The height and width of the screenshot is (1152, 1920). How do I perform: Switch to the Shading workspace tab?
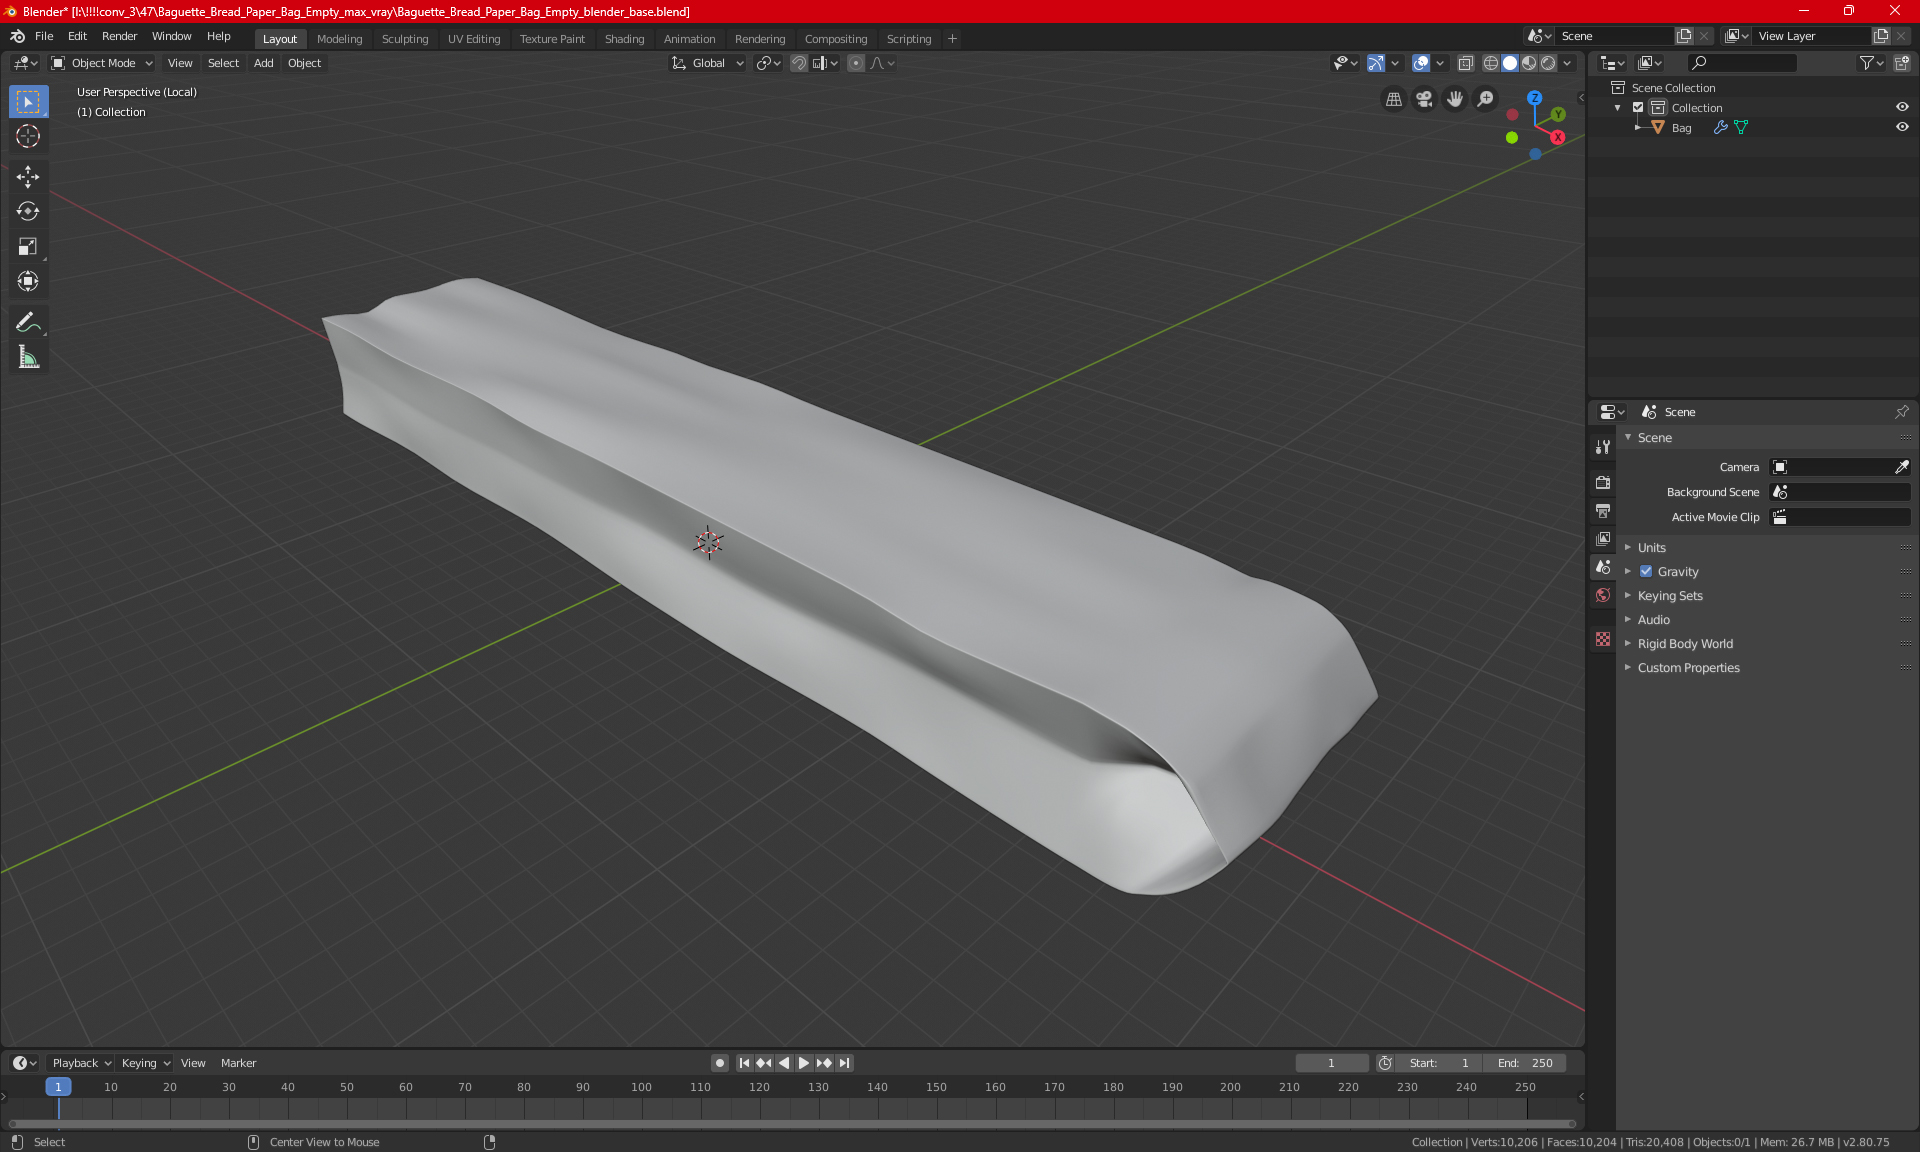click(624, 39)
